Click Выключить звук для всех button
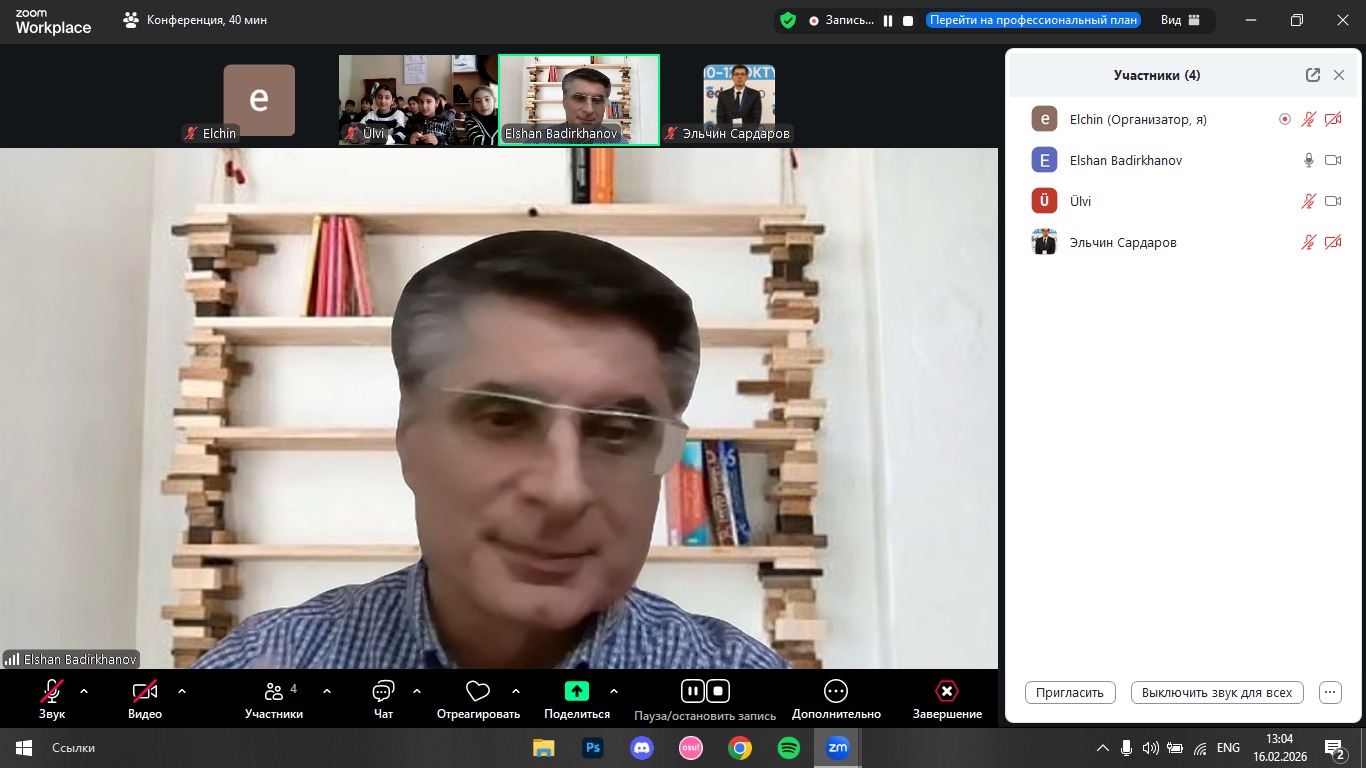The image size is (1366, 768). (1217, 692)
